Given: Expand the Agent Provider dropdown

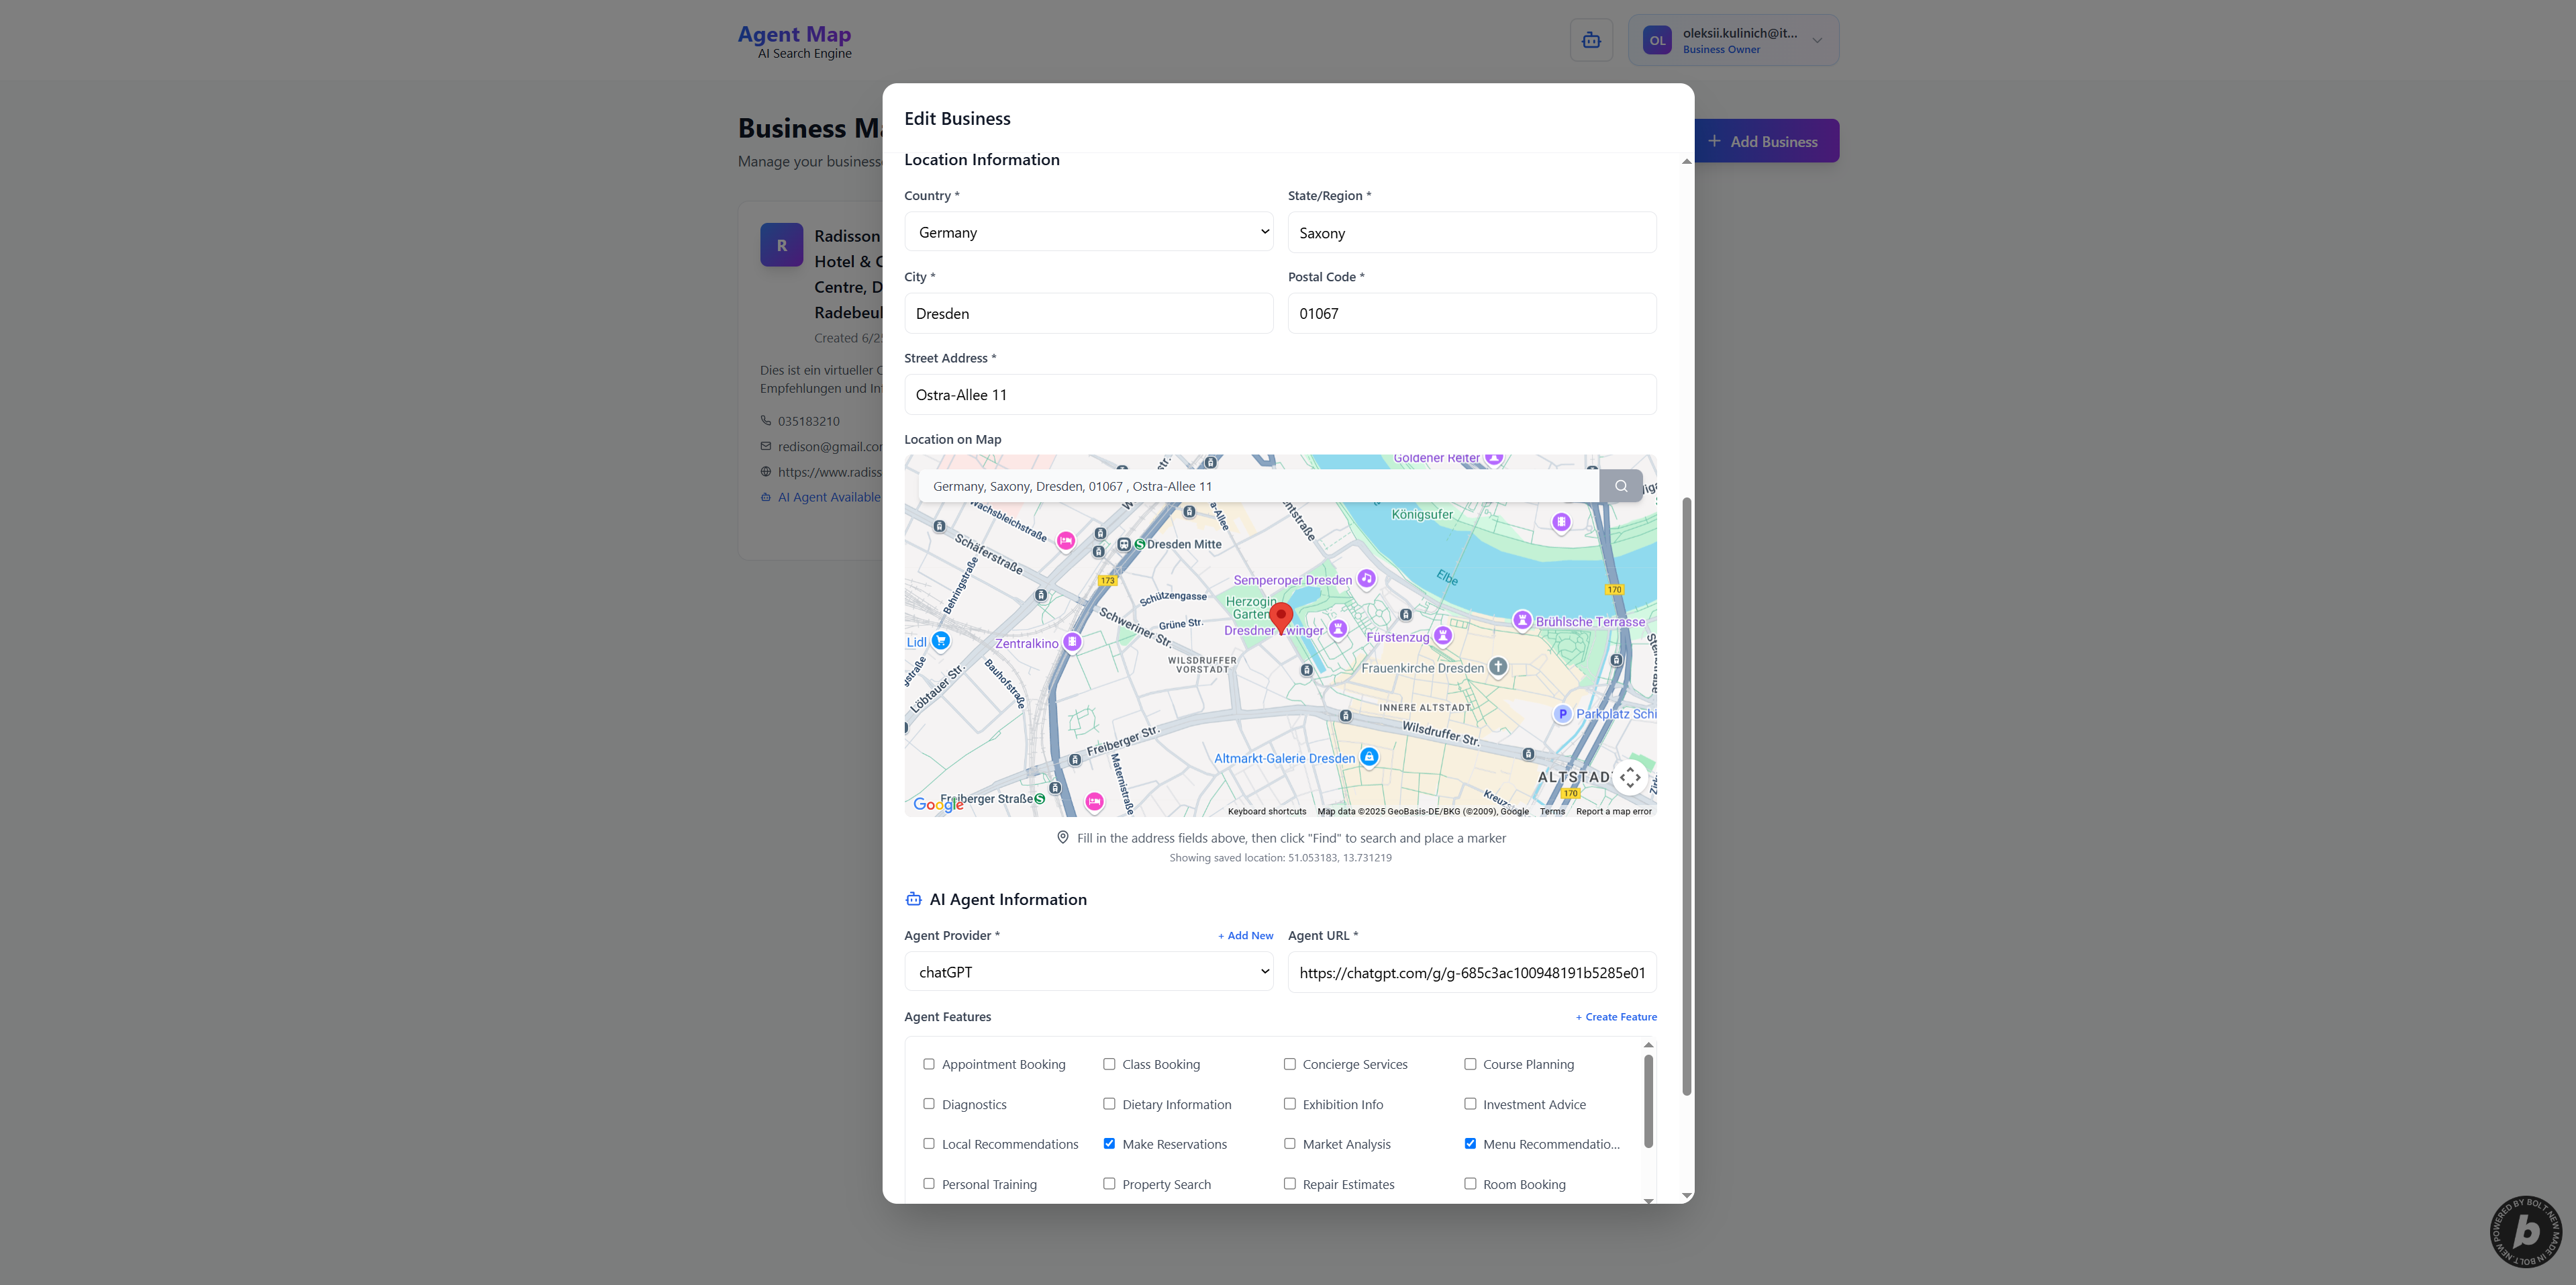Looking at the screenshot, I should (1088, 972).
